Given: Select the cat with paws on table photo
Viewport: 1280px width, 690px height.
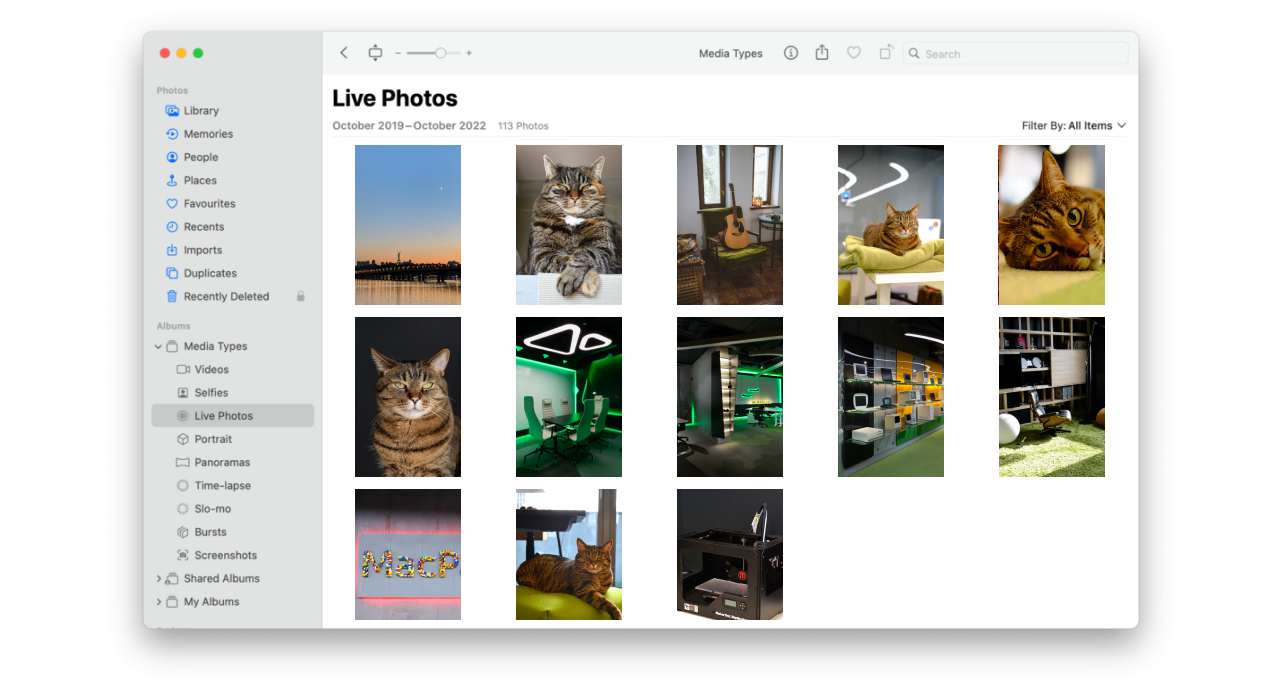Looking at the screenshot, I should (569, 225).
